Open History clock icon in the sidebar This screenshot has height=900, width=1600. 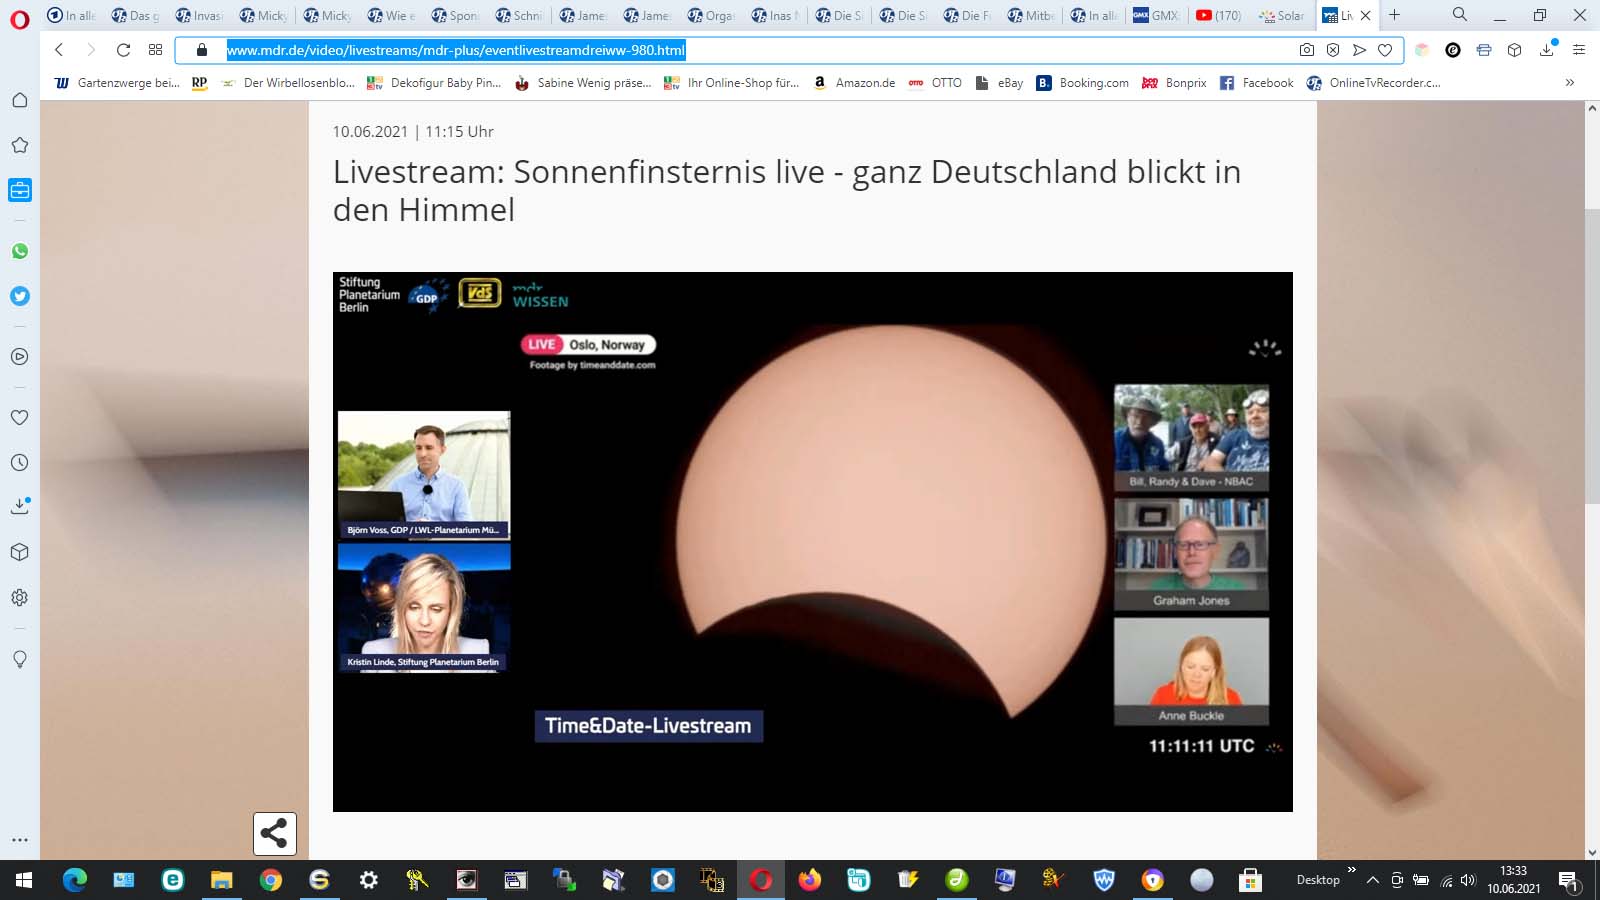[x=19, y=462]
